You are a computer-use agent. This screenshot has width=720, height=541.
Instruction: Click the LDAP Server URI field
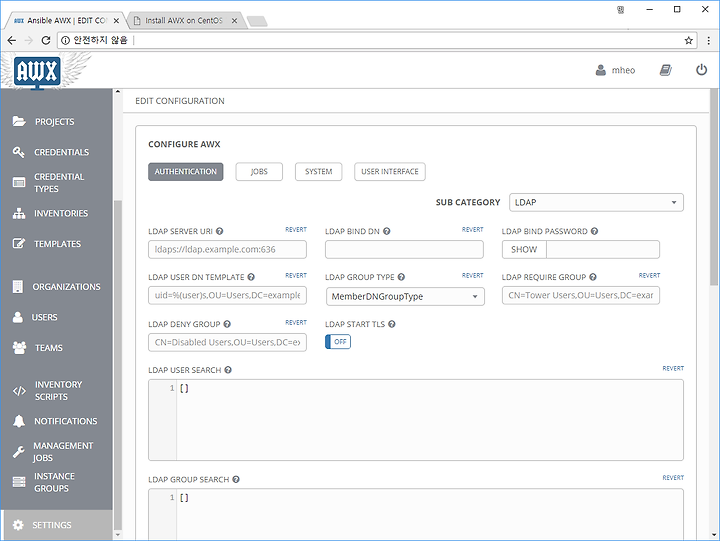point(227,249)
